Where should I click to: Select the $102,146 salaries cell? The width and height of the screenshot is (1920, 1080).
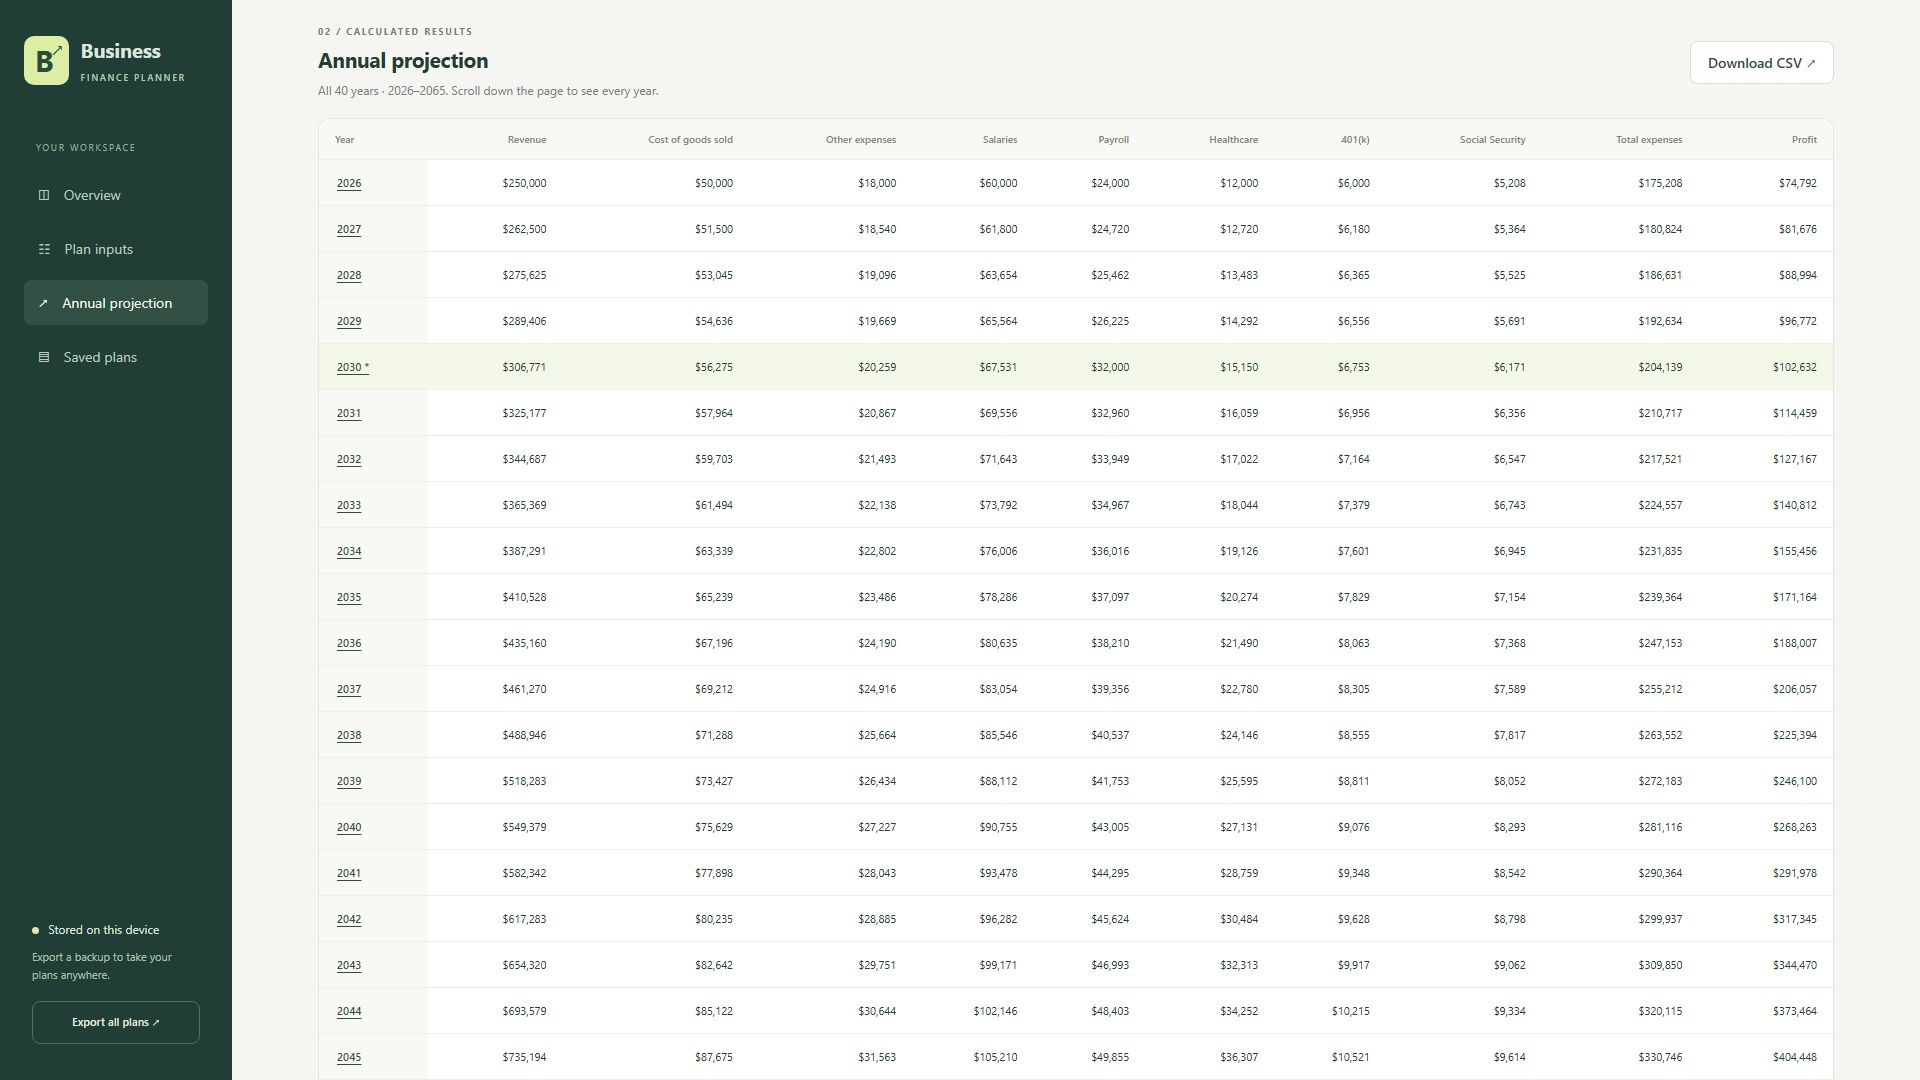[995, 1011]
